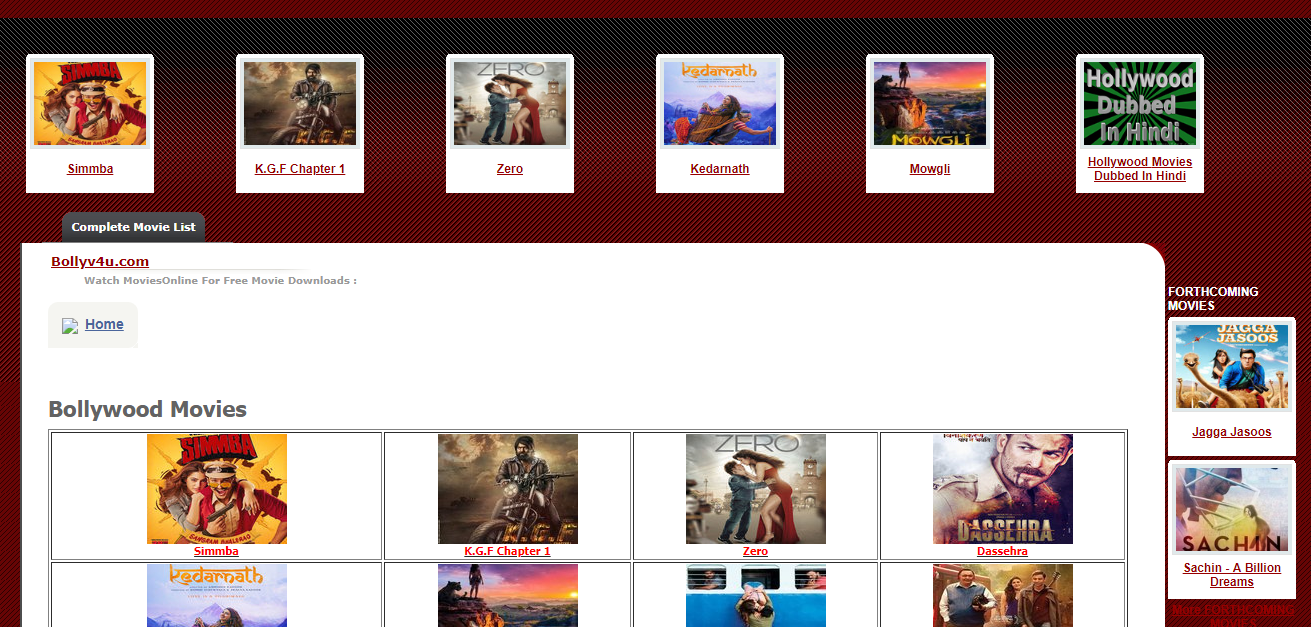Image resolution: width=1311 pixels, height=627 pixels.
Task: Open the K.G.F Chapter 1 link in the top featured strip
Action: 300,169
